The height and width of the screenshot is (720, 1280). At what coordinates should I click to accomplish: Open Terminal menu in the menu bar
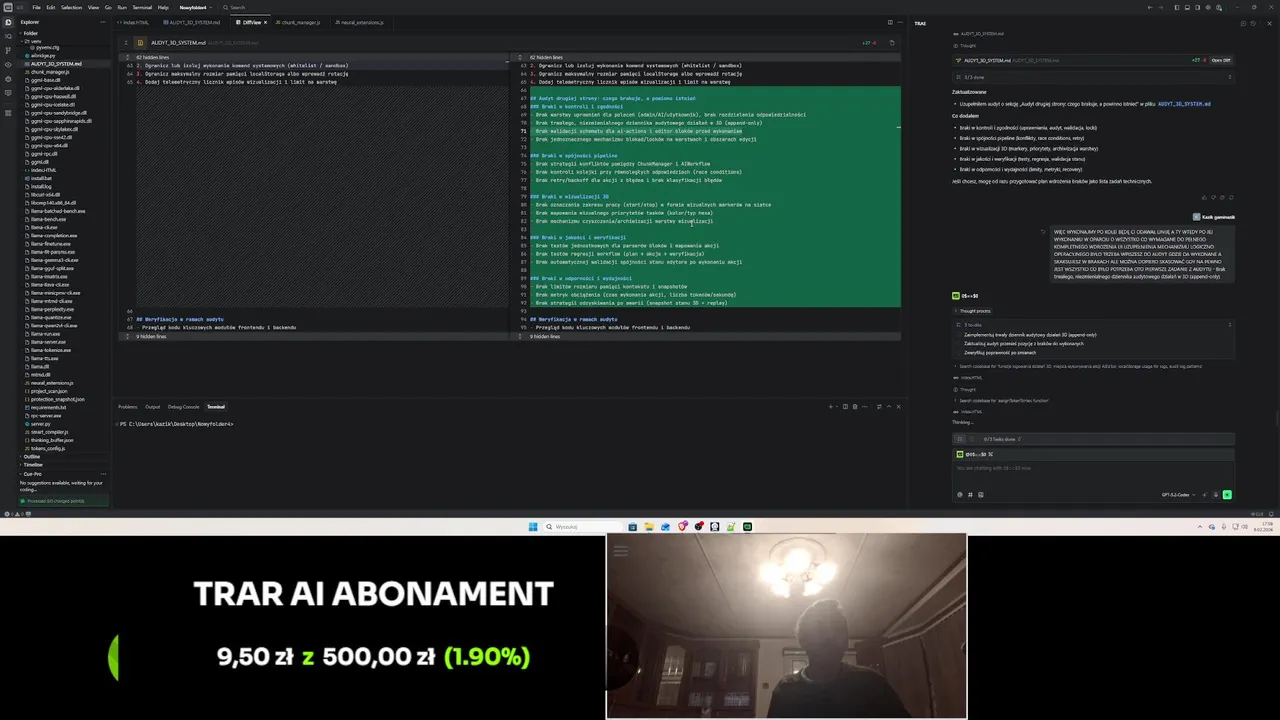pyautogui.click(x=142, y=7)
